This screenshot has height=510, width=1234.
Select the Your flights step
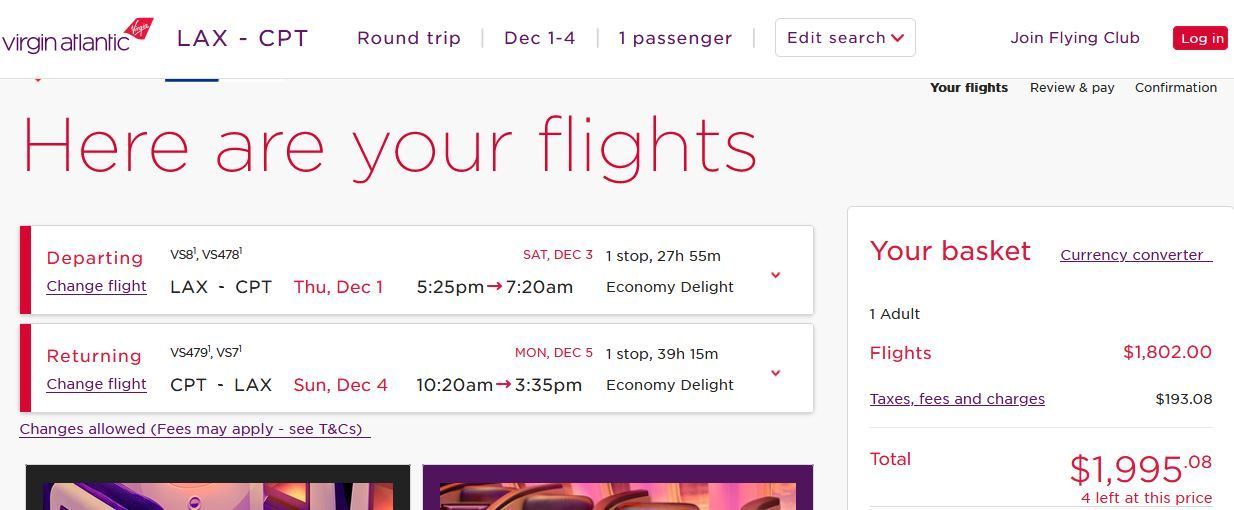coord(969,88)
